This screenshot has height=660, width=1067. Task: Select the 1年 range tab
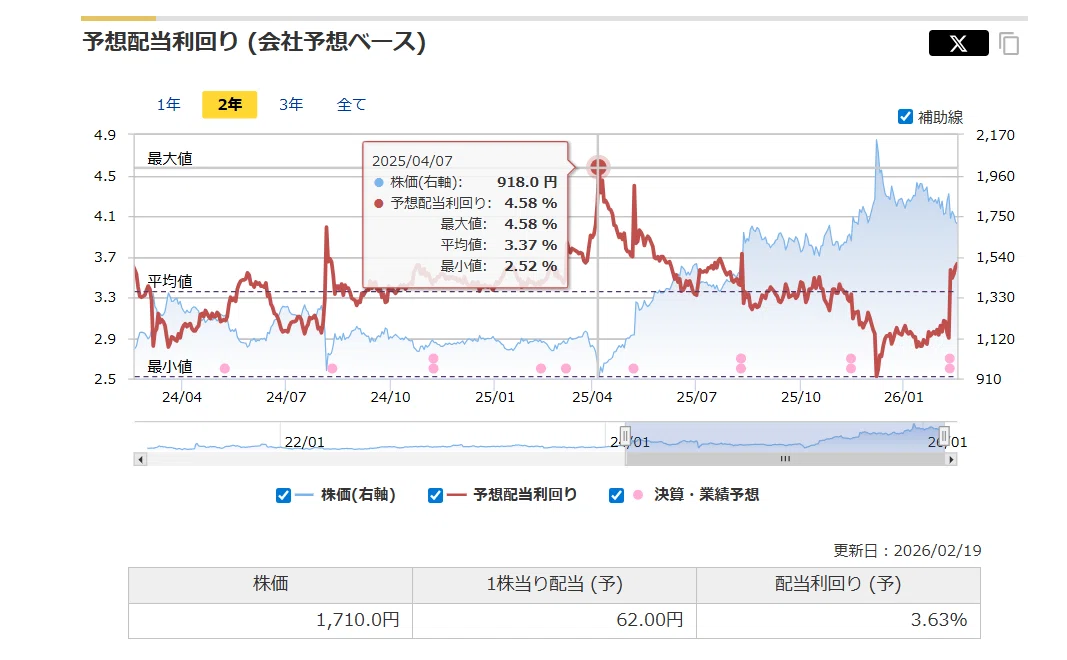(169, 105)
